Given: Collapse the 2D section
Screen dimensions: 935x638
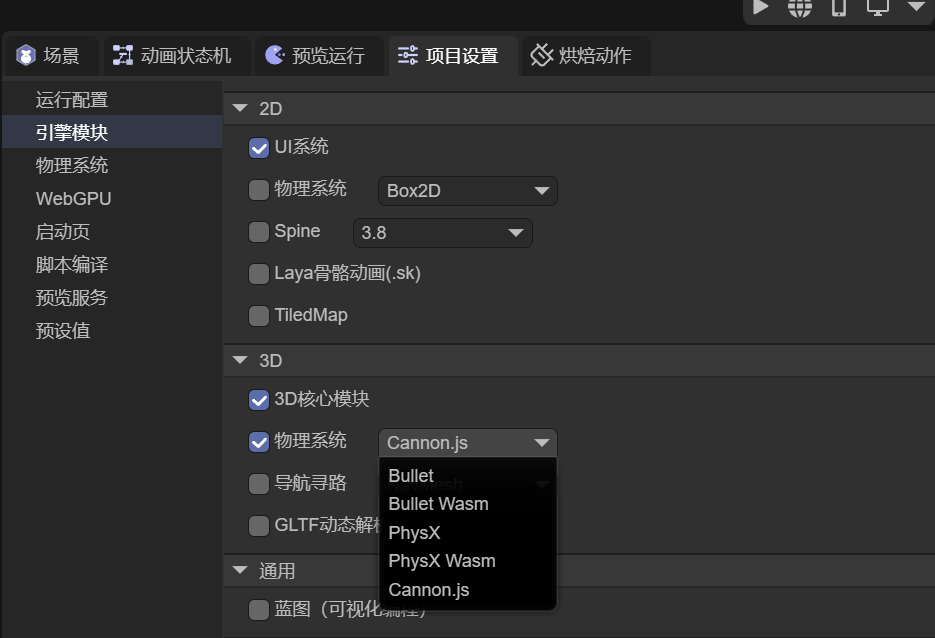Looking at the screenshot, I should [x=240, y=109].
